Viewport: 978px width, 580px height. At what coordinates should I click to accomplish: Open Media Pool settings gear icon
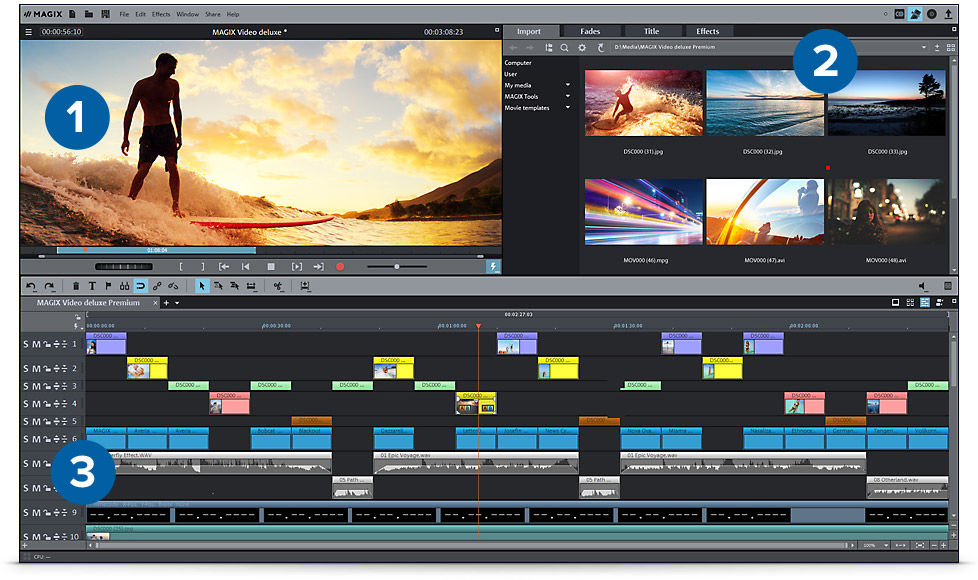click(581, 47)
